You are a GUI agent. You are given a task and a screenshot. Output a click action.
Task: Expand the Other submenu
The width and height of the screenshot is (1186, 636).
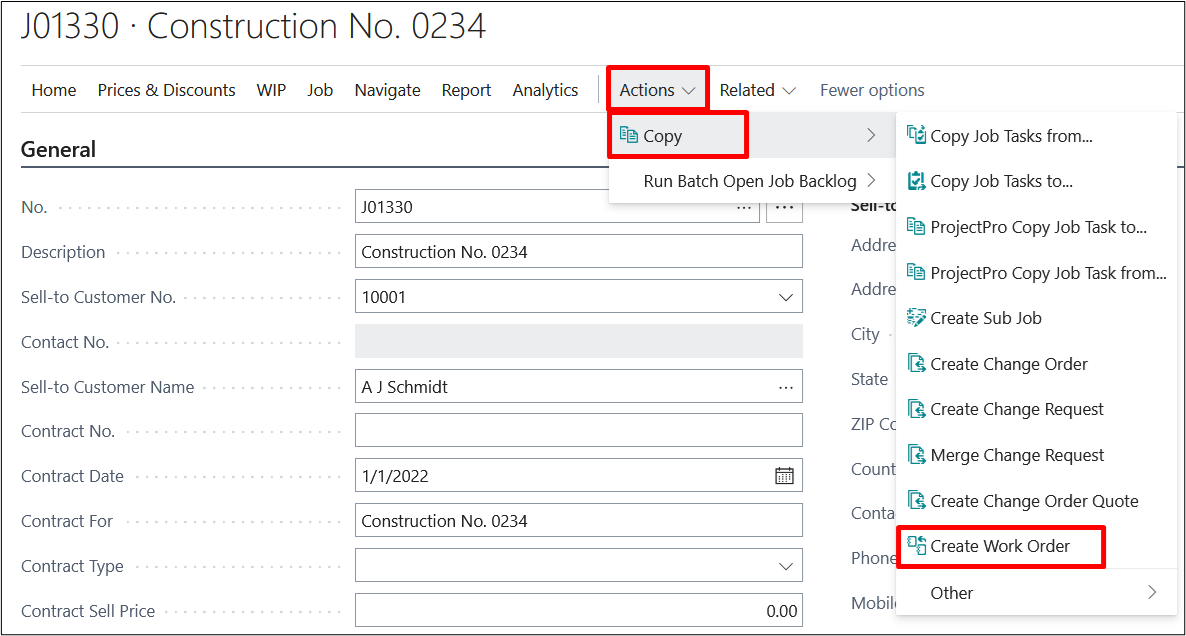point(1152,593)
